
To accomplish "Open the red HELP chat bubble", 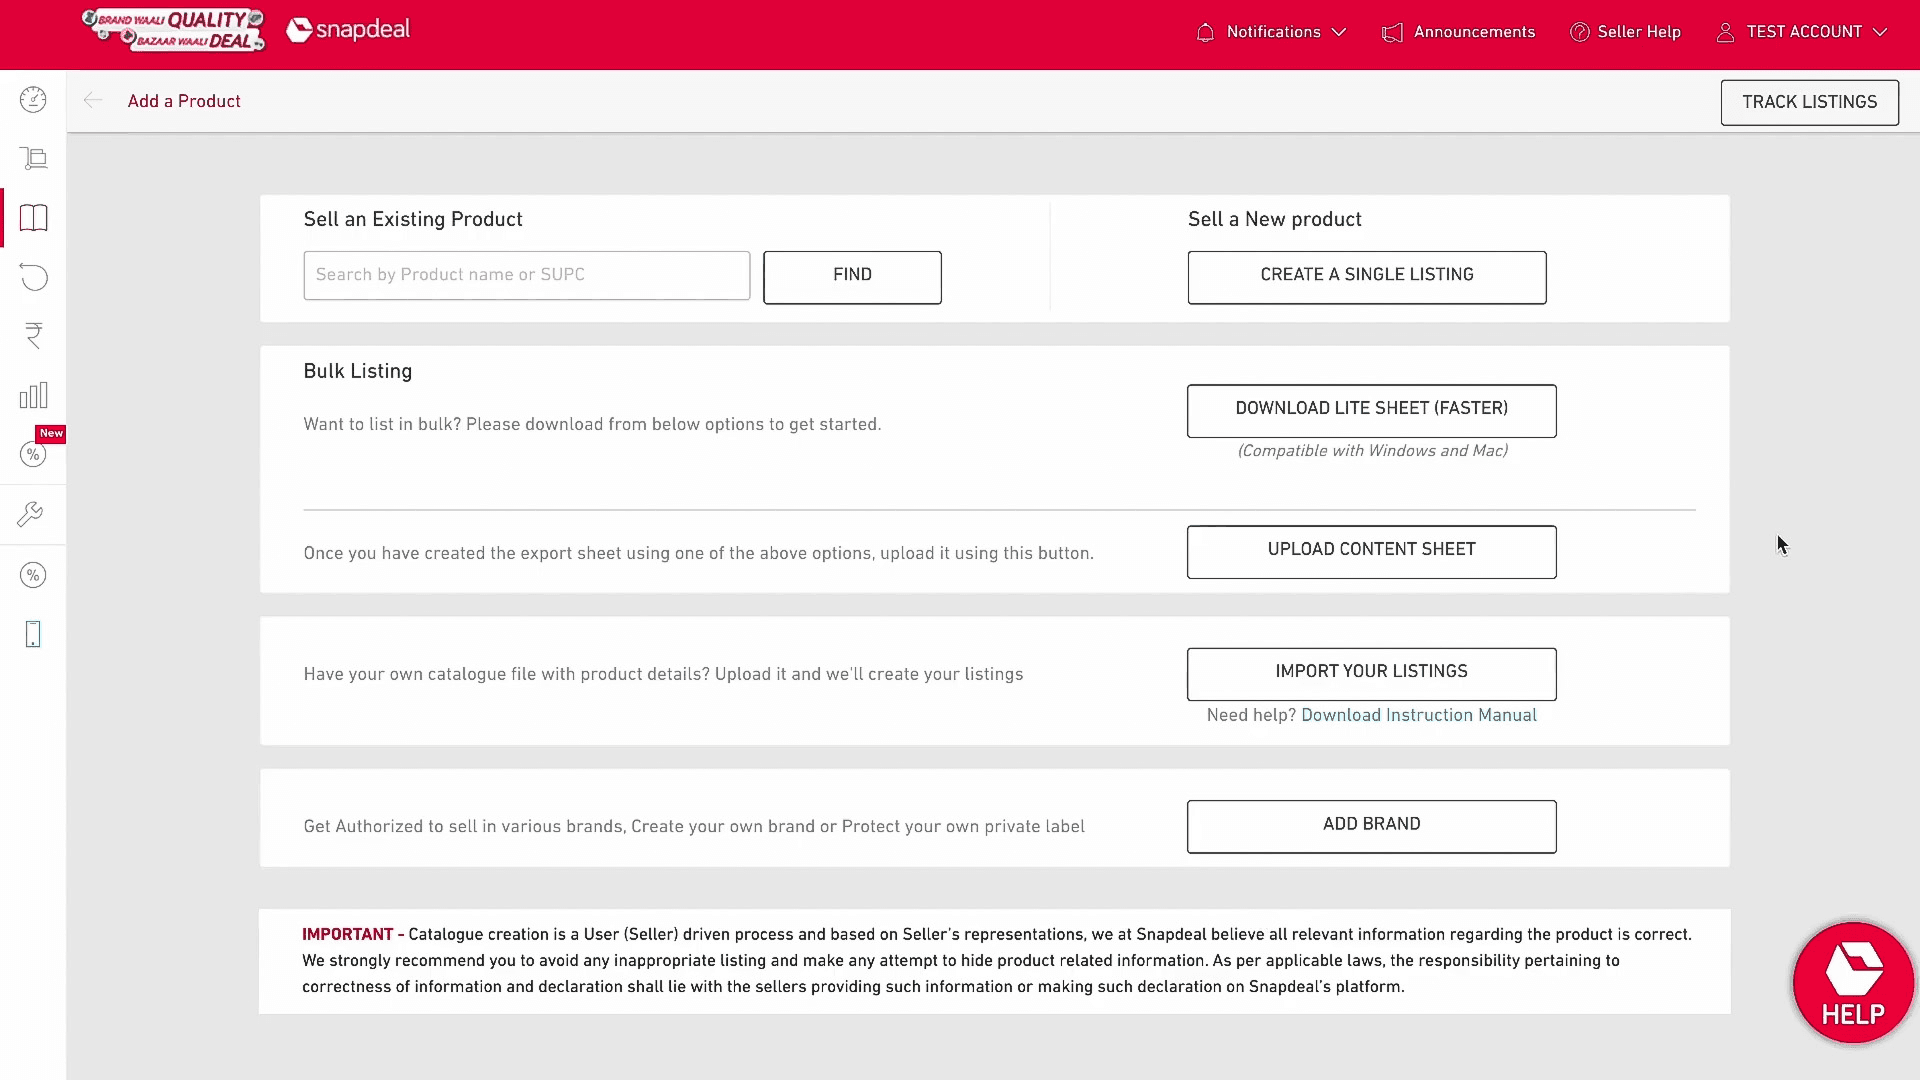I will pyautogui.click(x=1852, y=983).
